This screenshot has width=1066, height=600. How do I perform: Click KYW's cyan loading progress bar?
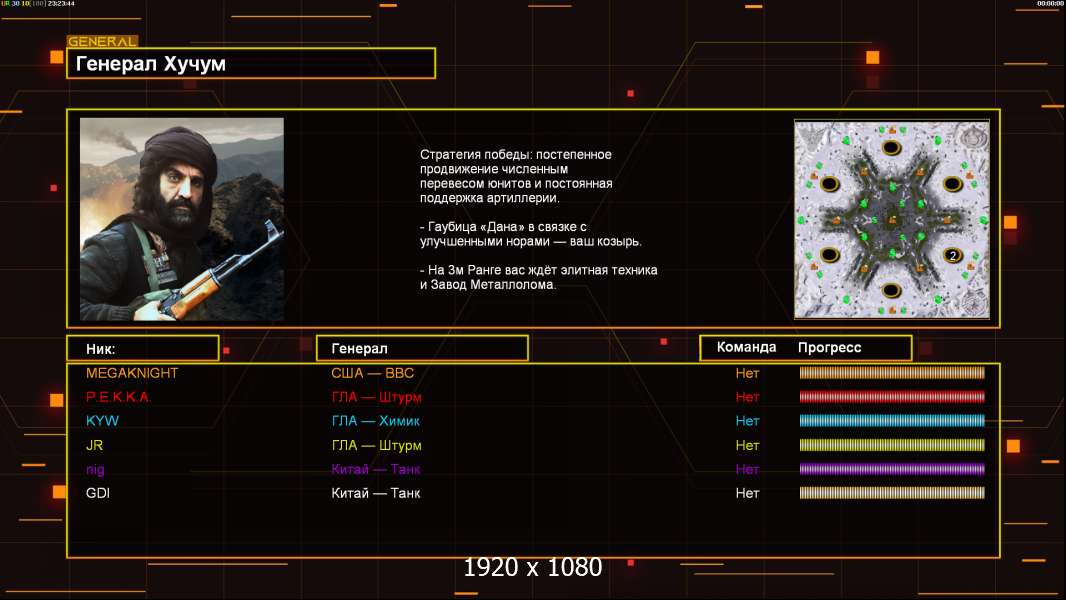pos(892,421)
